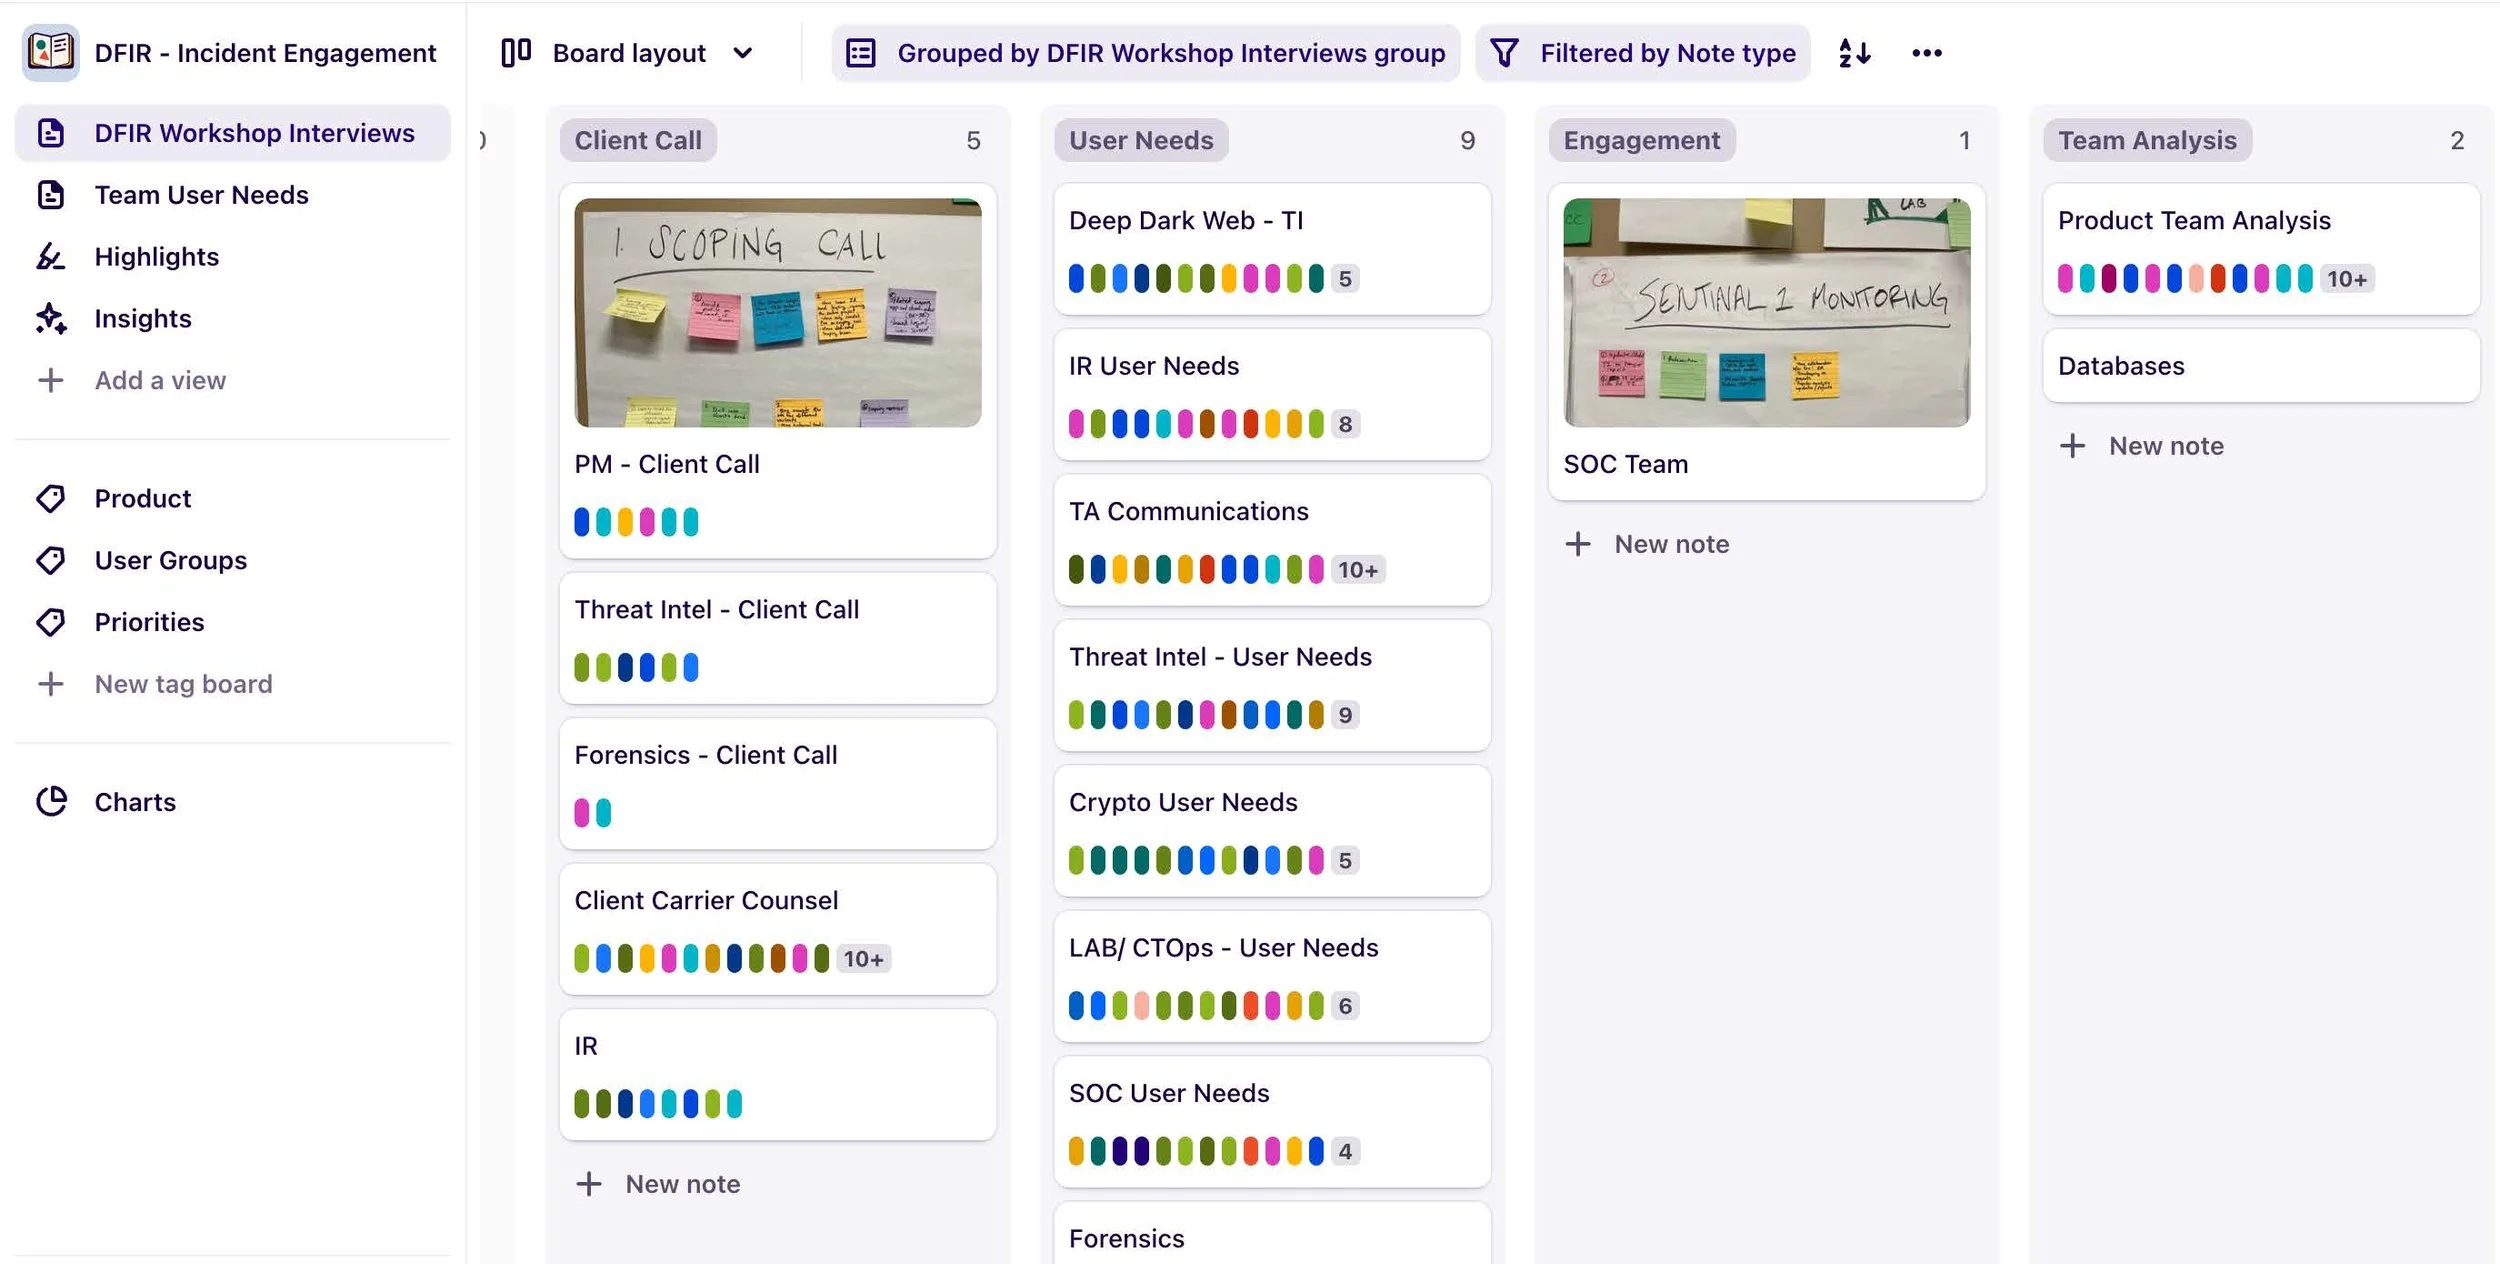Click the DFIR project notebook icon
This screenshot has height=1264, width=2500.
point(50,52)
